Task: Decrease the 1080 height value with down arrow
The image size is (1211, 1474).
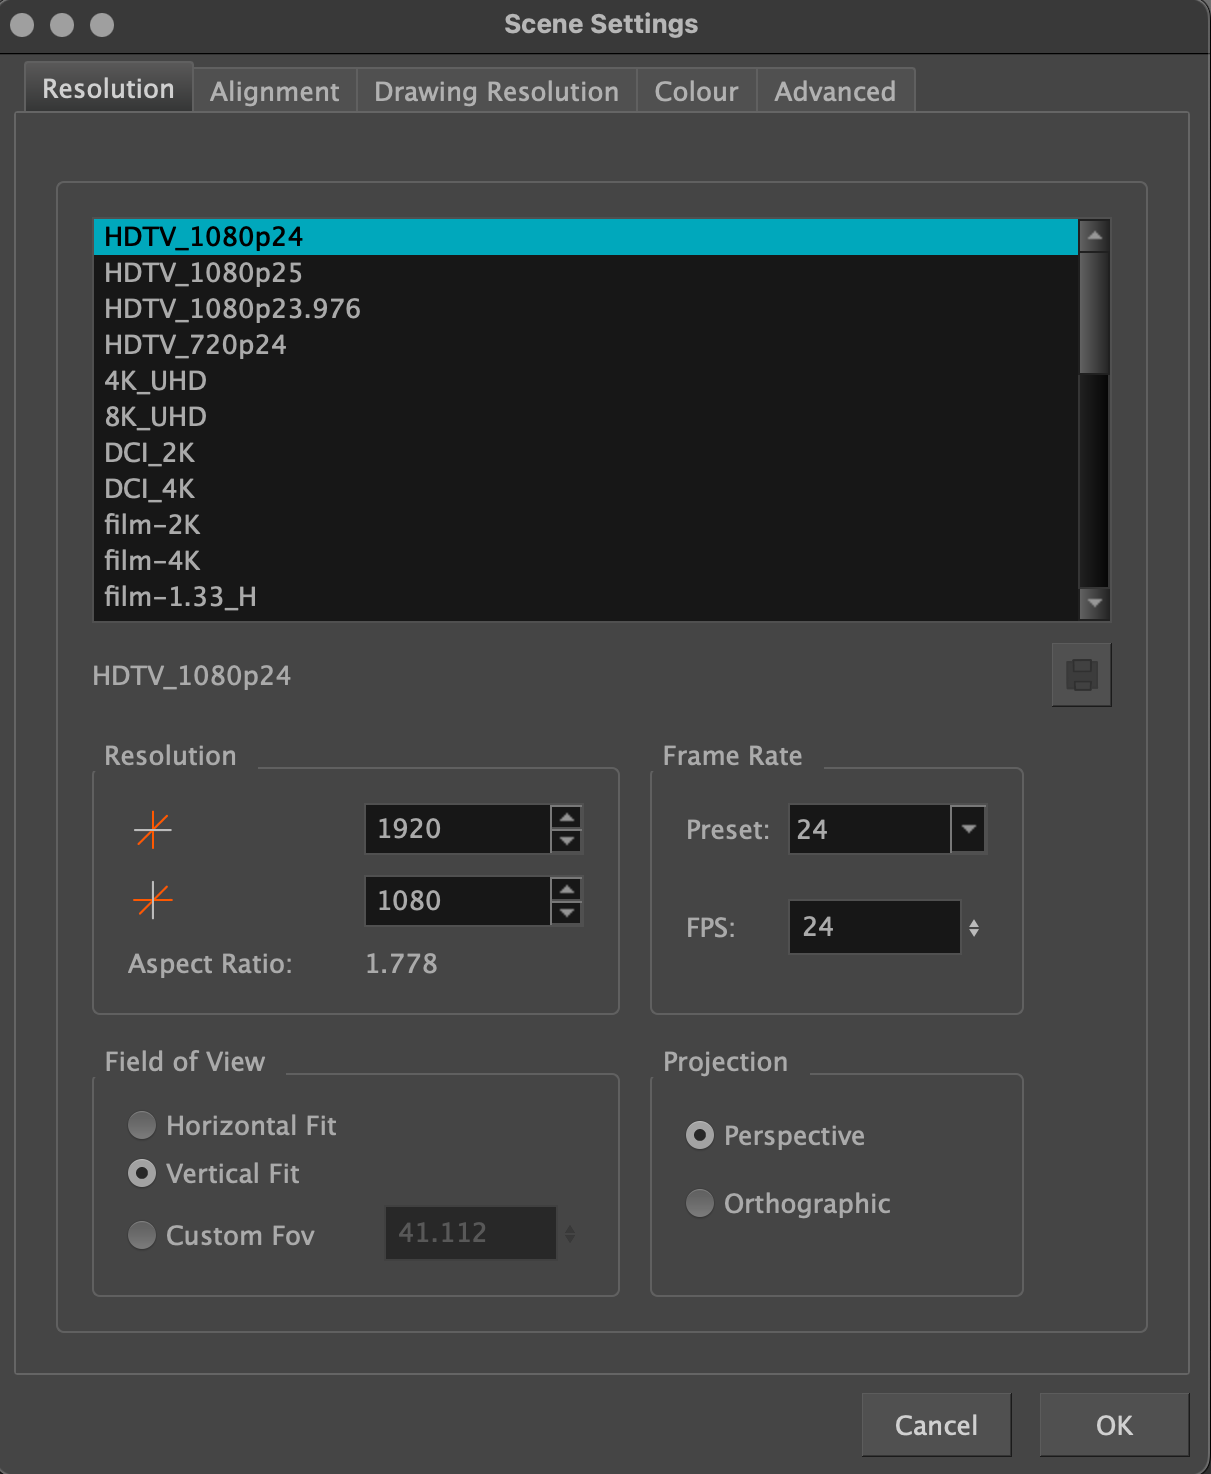Action: (x=567, y=913)
